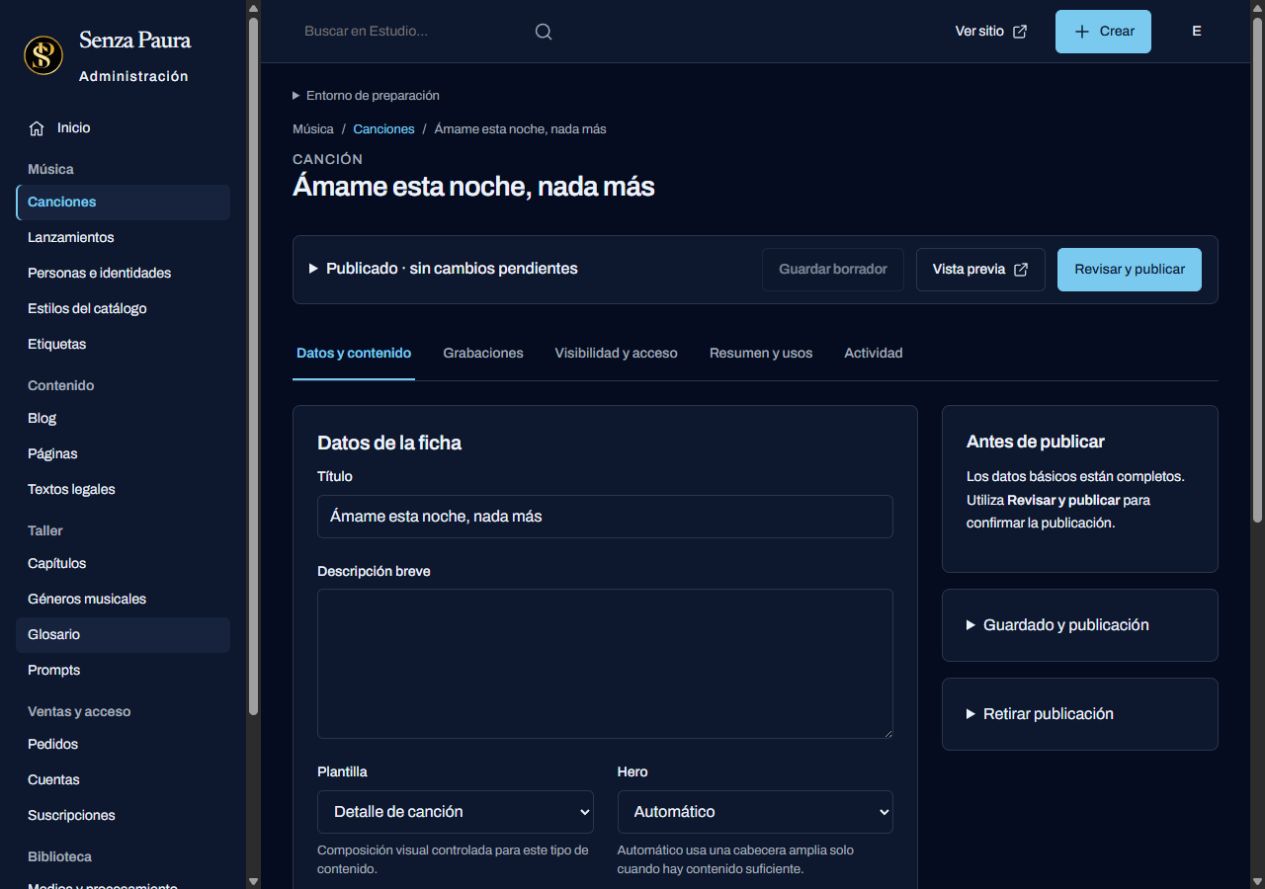Open the Plantilla dropdown
The width and height of the screenshot is (1265, 889).
coord(455,812)
